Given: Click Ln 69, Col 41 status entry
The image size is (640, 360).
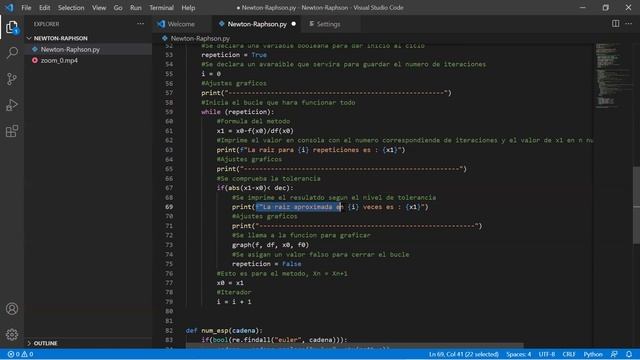Looking at the screenshot, I should point(464,354).
